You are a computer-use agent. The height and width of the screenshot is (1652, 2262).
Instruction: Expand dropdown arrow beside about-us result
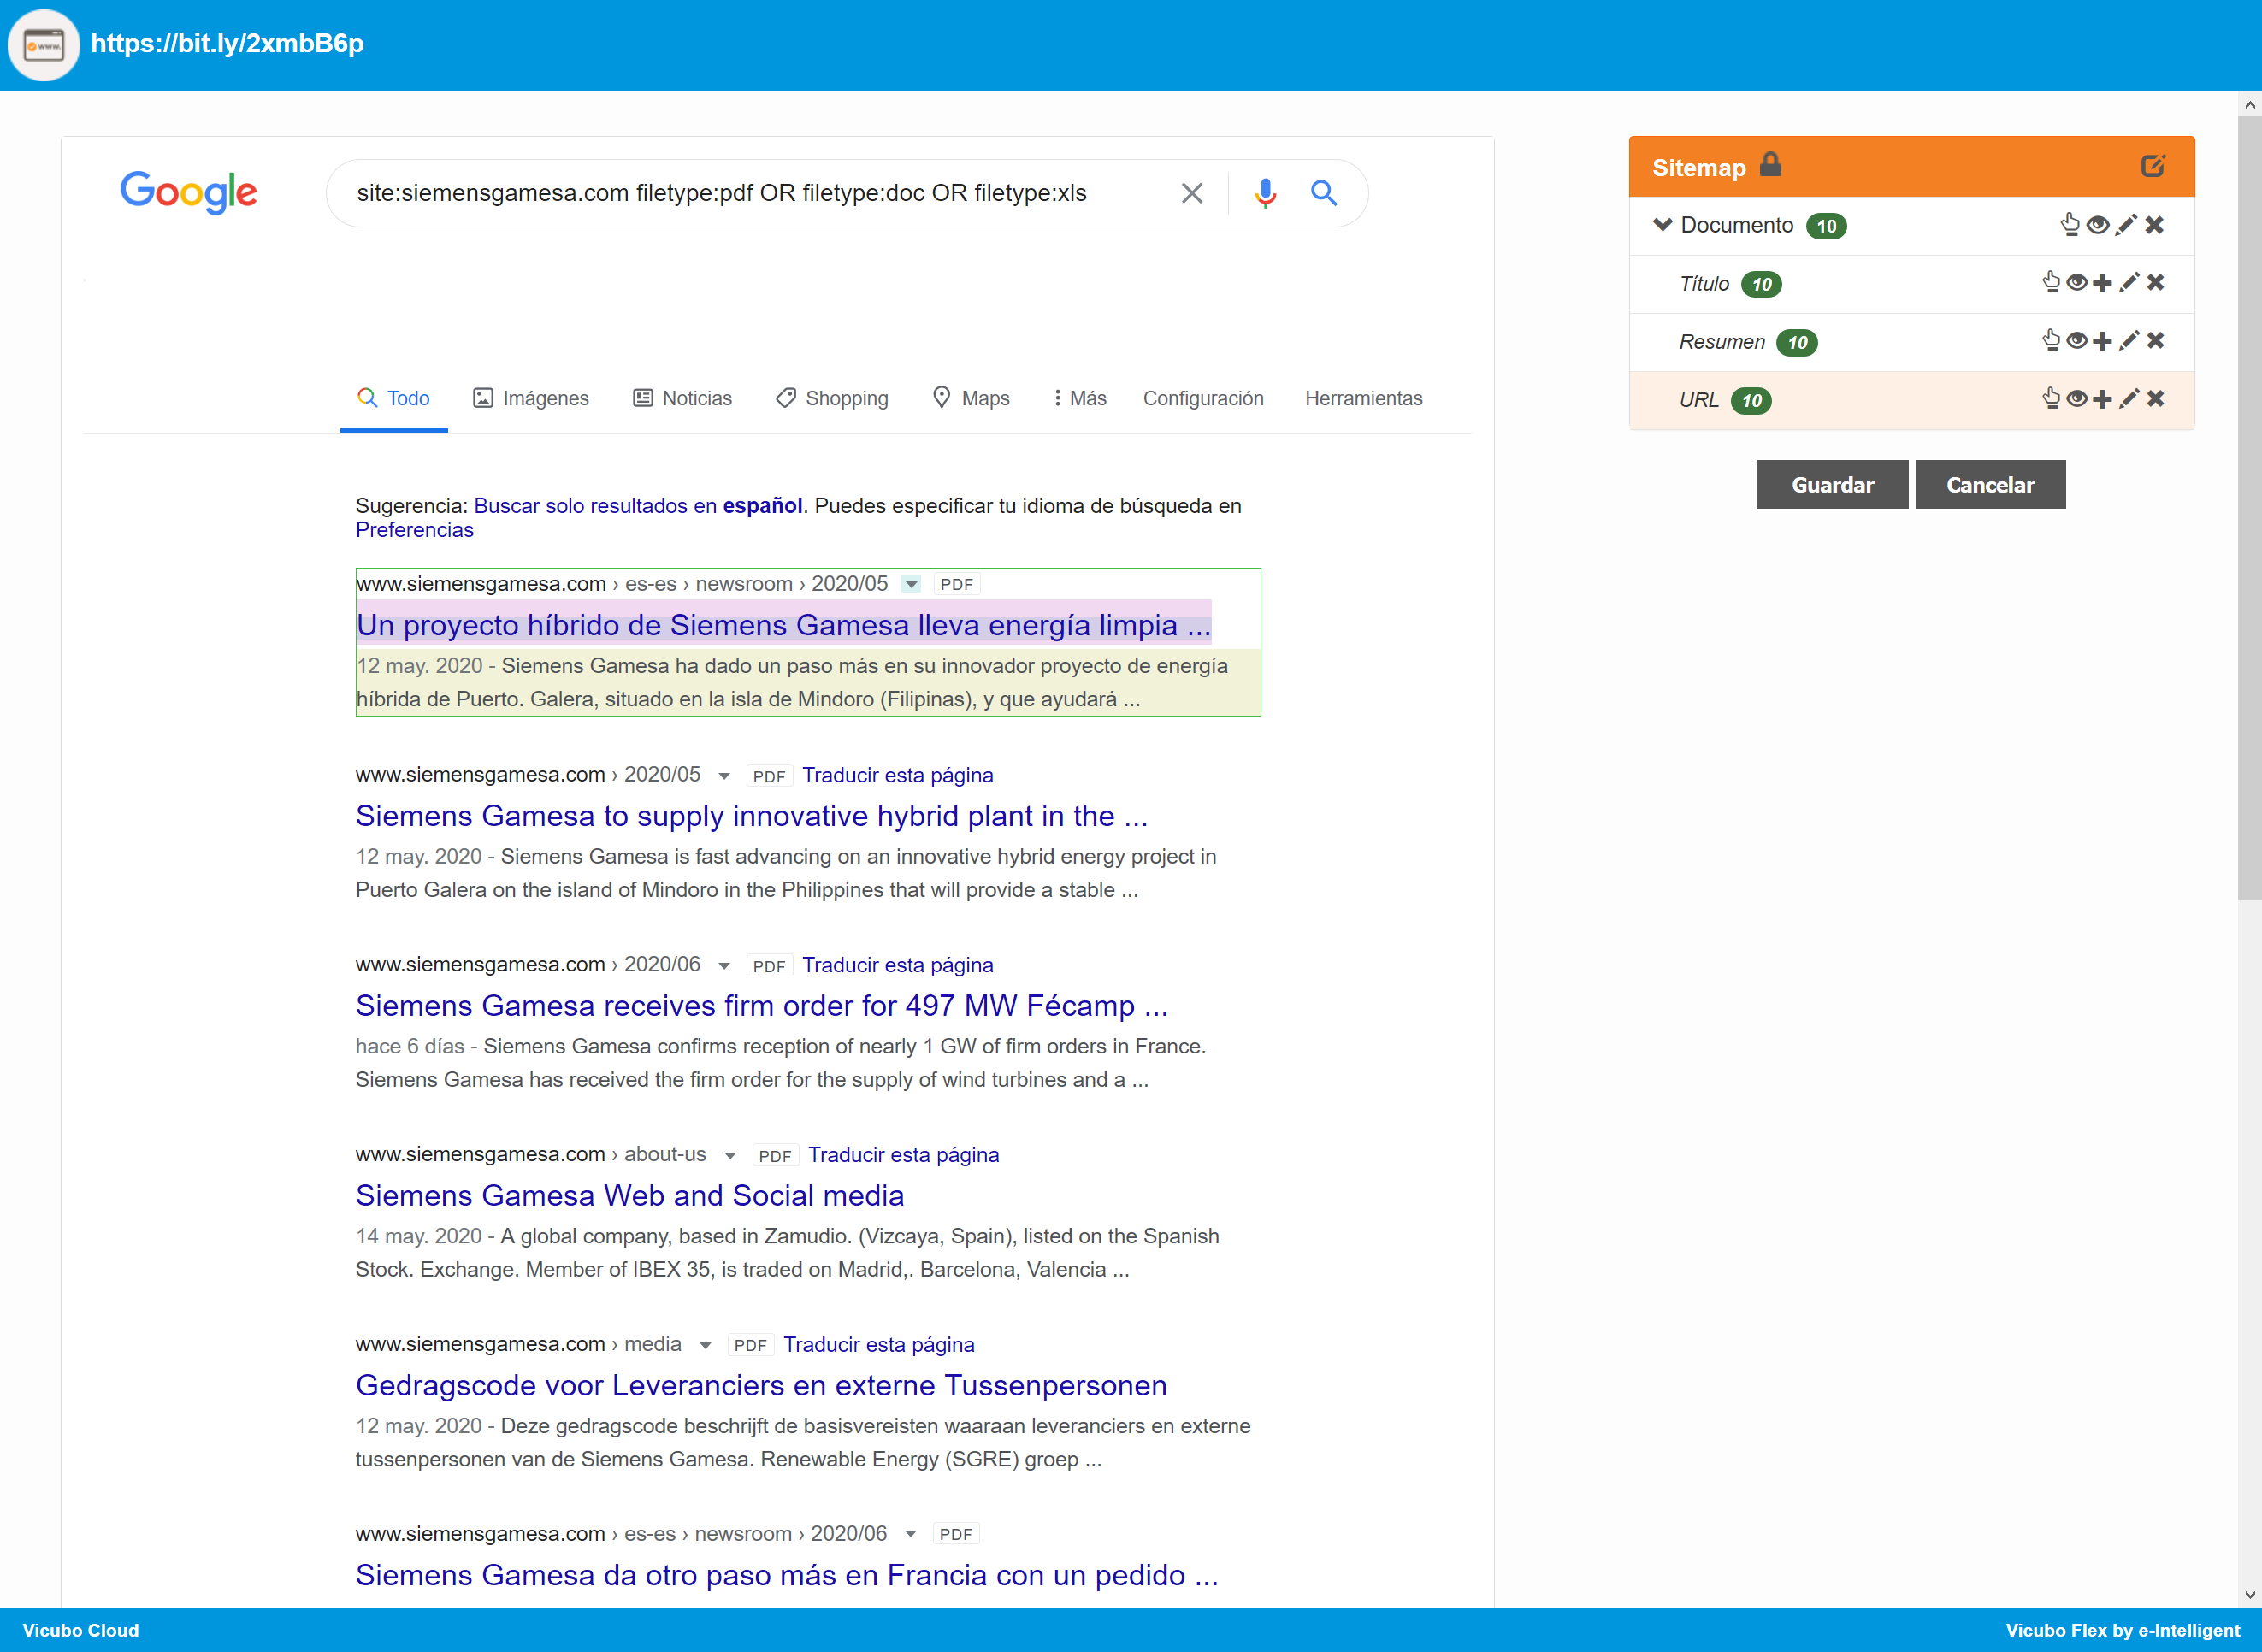(730, 1156)
